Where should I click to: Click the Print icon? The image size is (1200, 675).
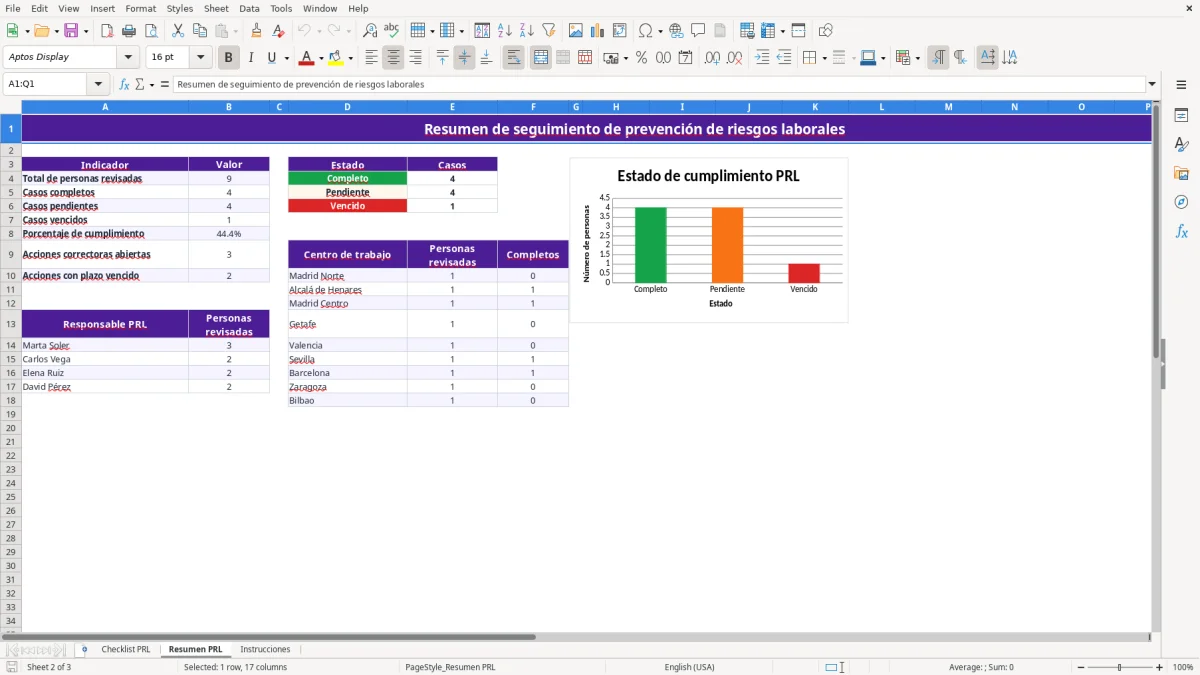click(129, 31)
